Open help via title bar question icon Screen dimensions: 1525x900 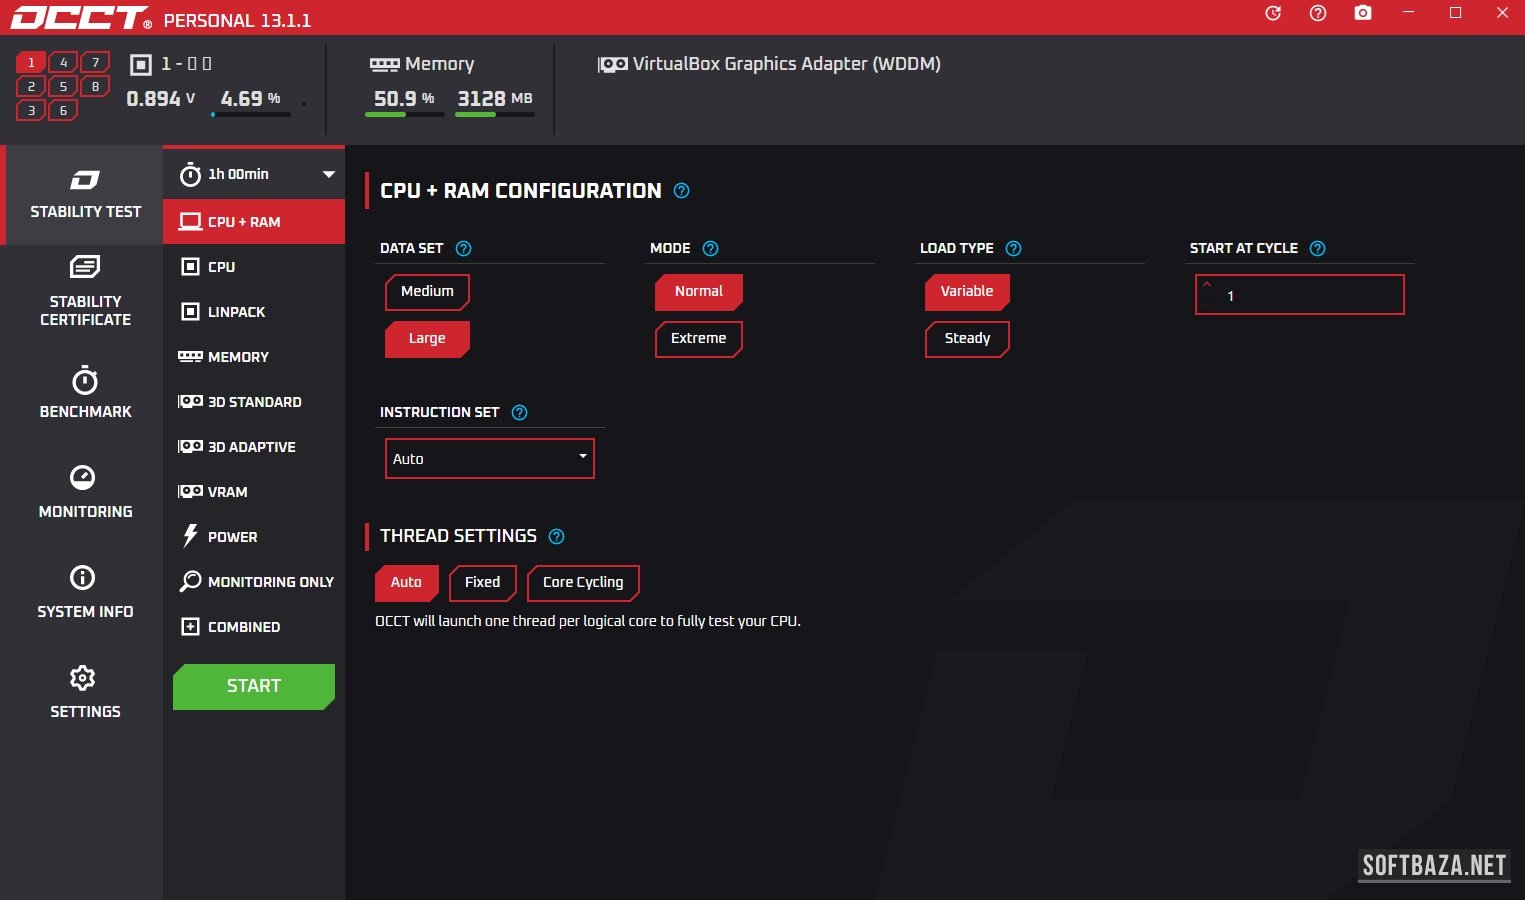pos(1318,13)
